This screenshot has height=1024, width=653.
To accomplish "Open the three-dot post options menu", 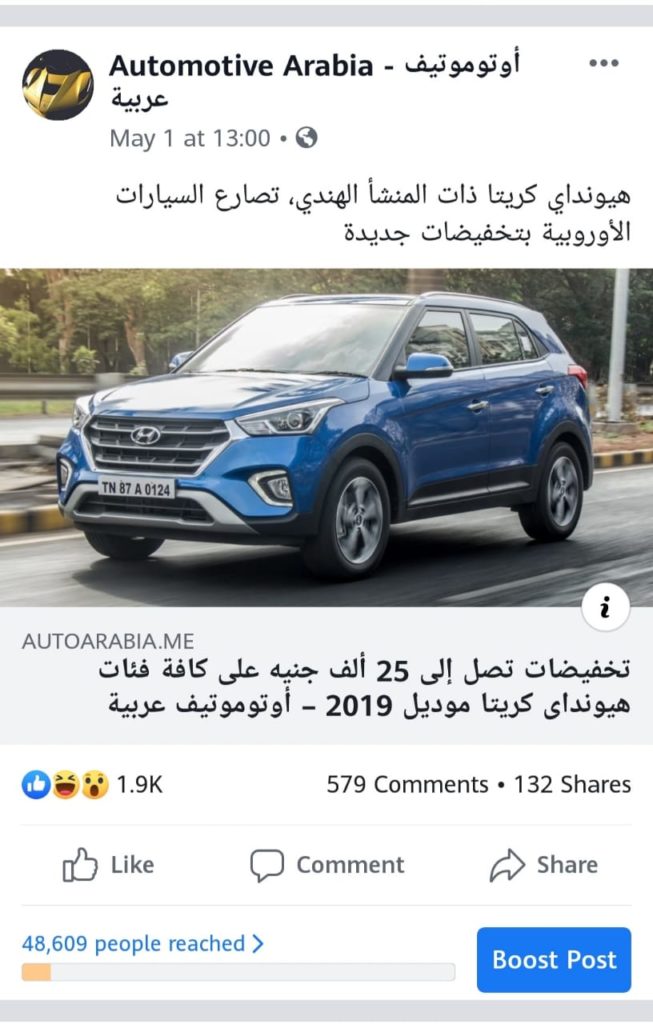I will pyautogui.click(x=603, y=63).
